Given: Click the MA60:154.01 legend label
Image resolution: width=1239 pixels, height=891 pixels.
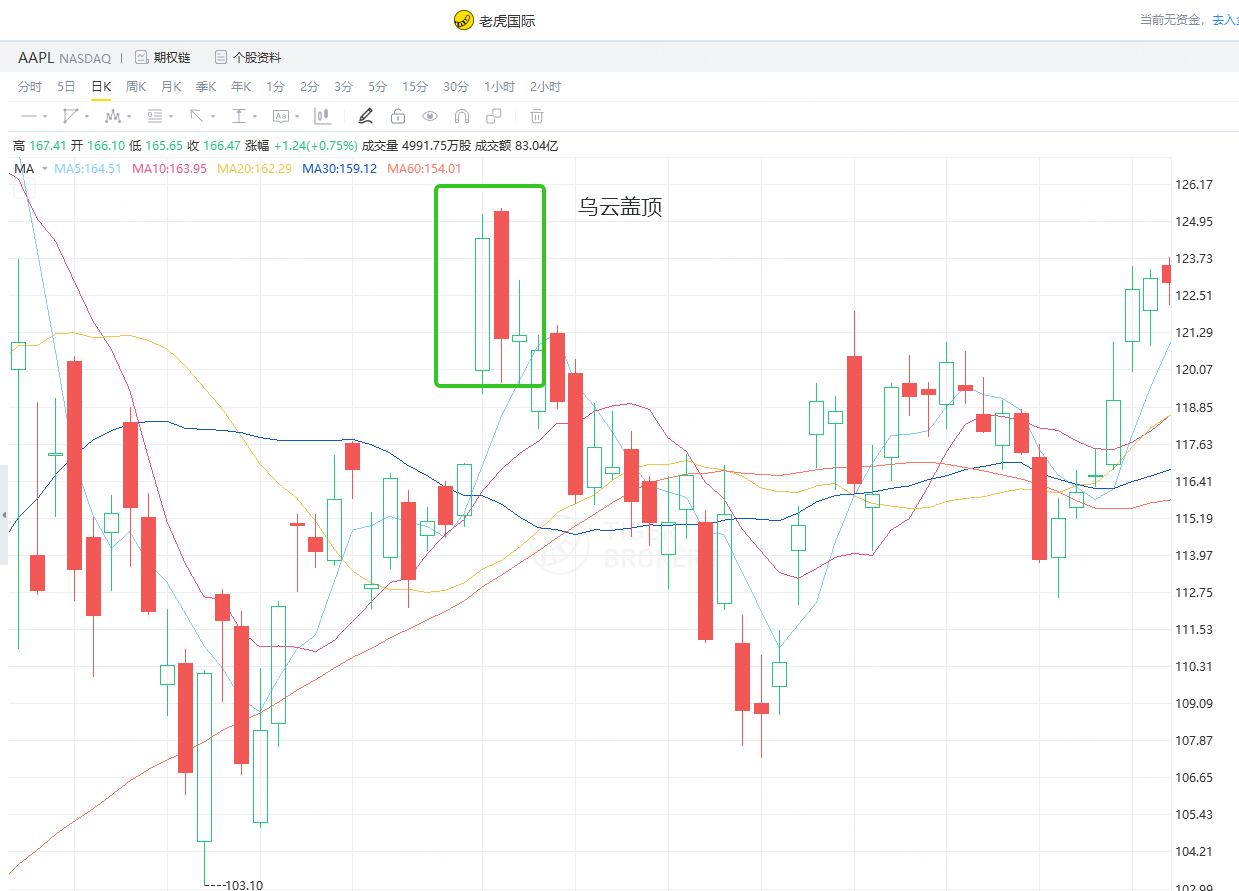Looking at the screenshot, I should (424, 169).
